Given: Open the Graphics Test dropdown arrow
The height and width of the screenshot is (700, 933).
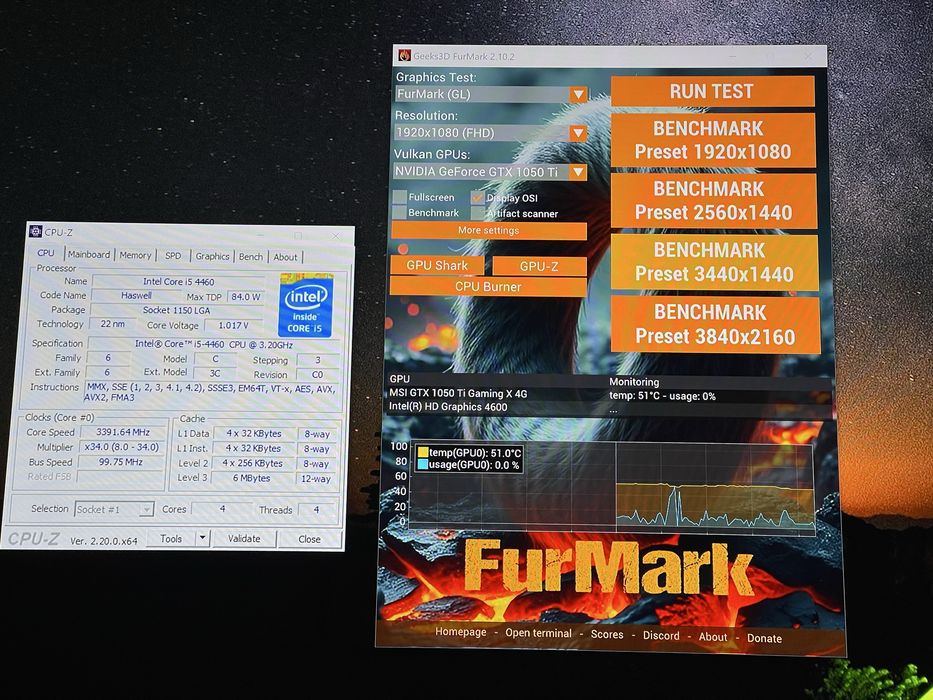Looking at the screenshot, I should (578, 94).
